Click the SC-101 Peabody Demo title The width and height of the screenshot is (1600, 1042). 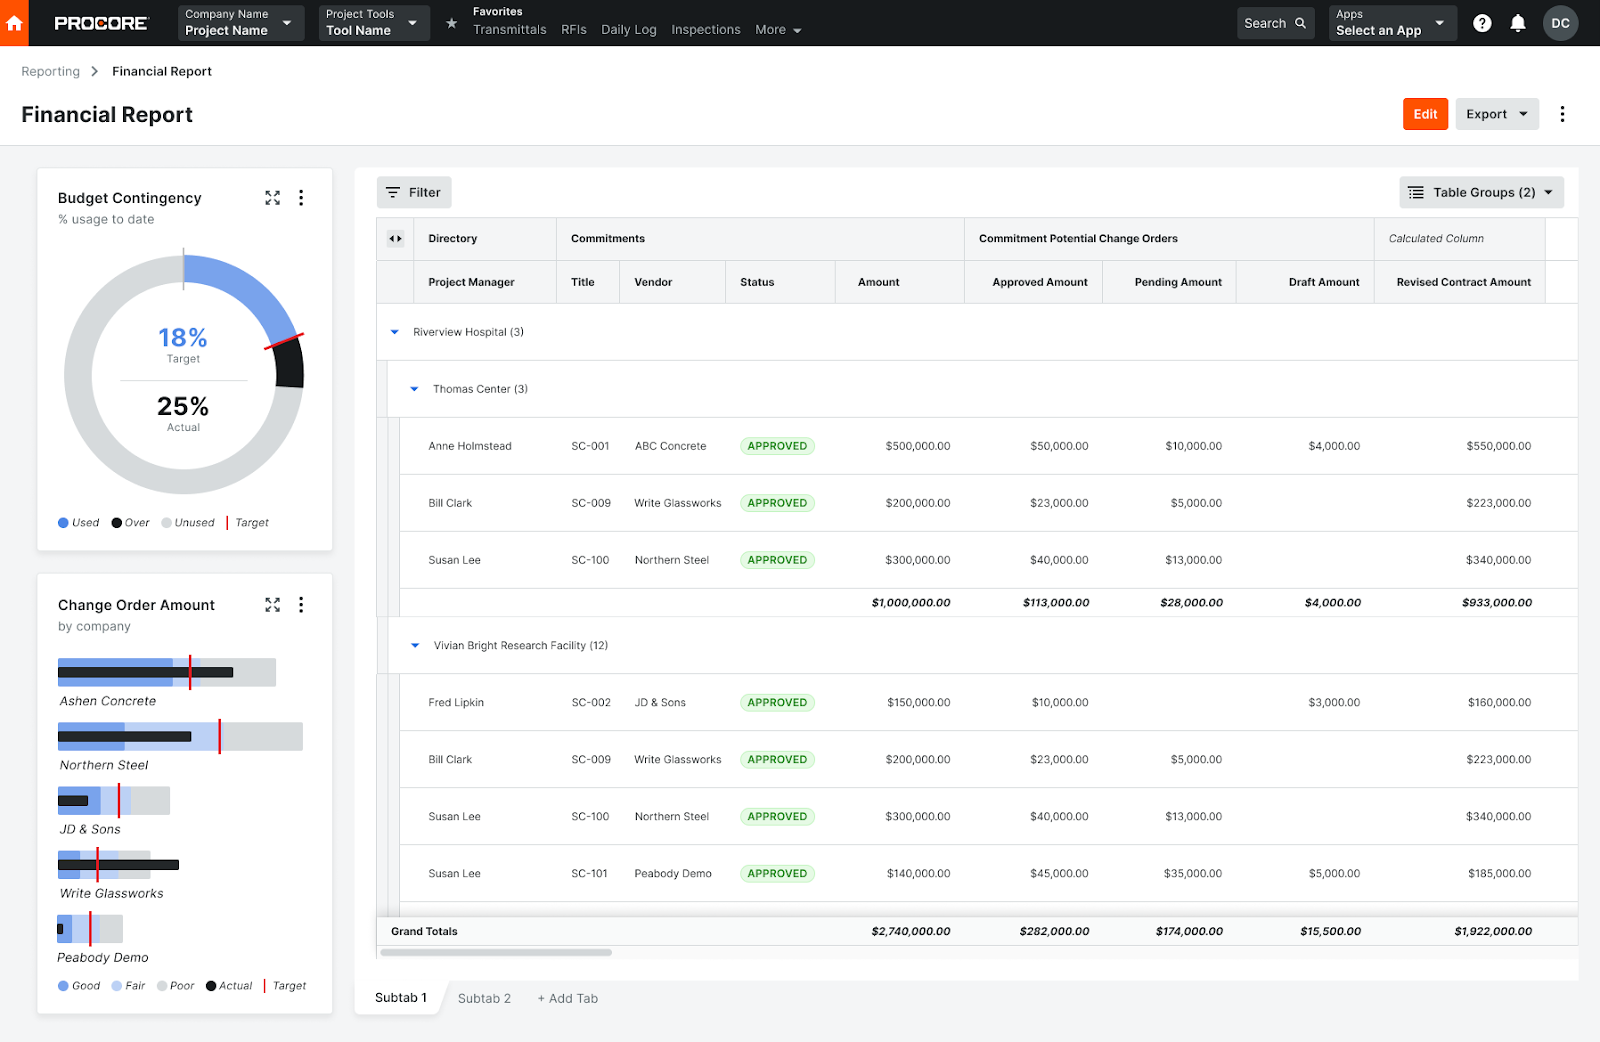(x=589, y=874)
